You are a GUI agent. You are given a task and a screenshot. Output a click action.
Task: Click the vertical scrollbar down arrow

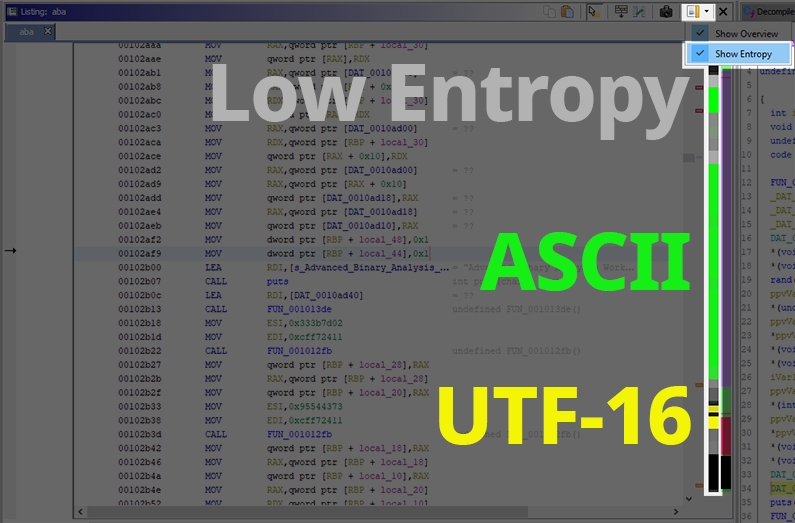pos(689,499)
